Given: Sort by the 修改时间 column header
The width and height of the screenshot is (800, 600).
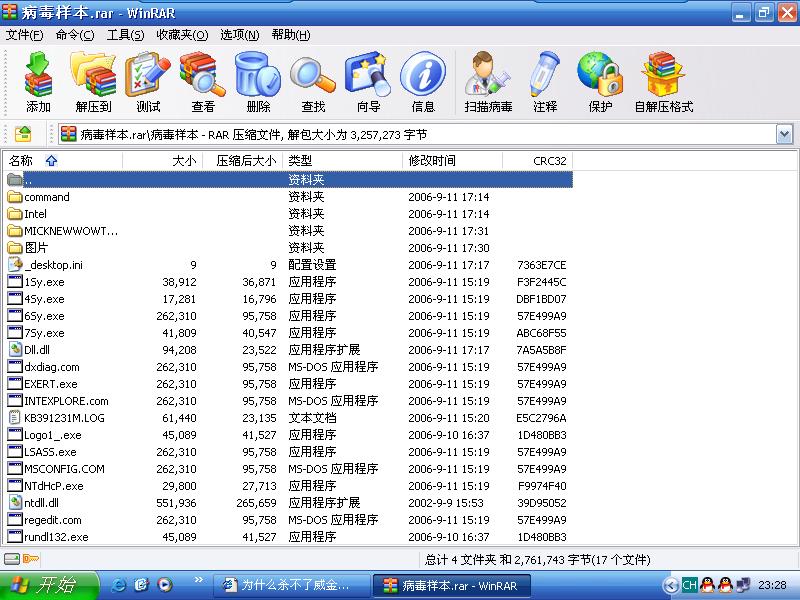Looking at the screenshot, I should 453,161.
